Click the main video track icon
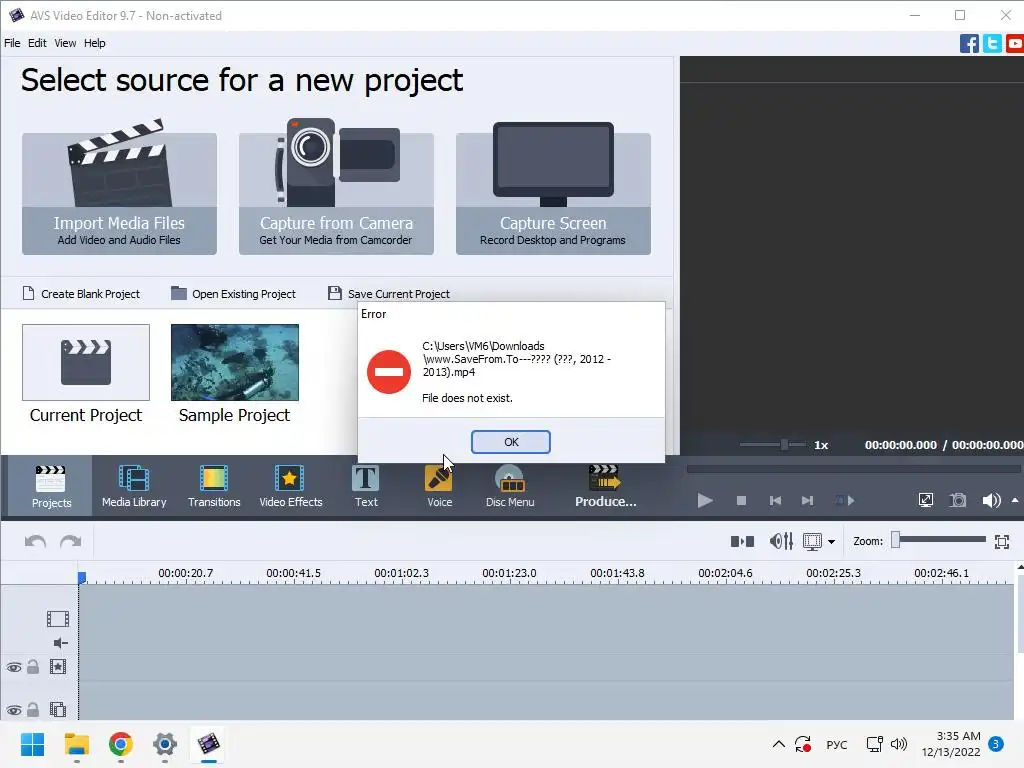The width and height of the screenshot is (1024, 768). click(57, 618)
